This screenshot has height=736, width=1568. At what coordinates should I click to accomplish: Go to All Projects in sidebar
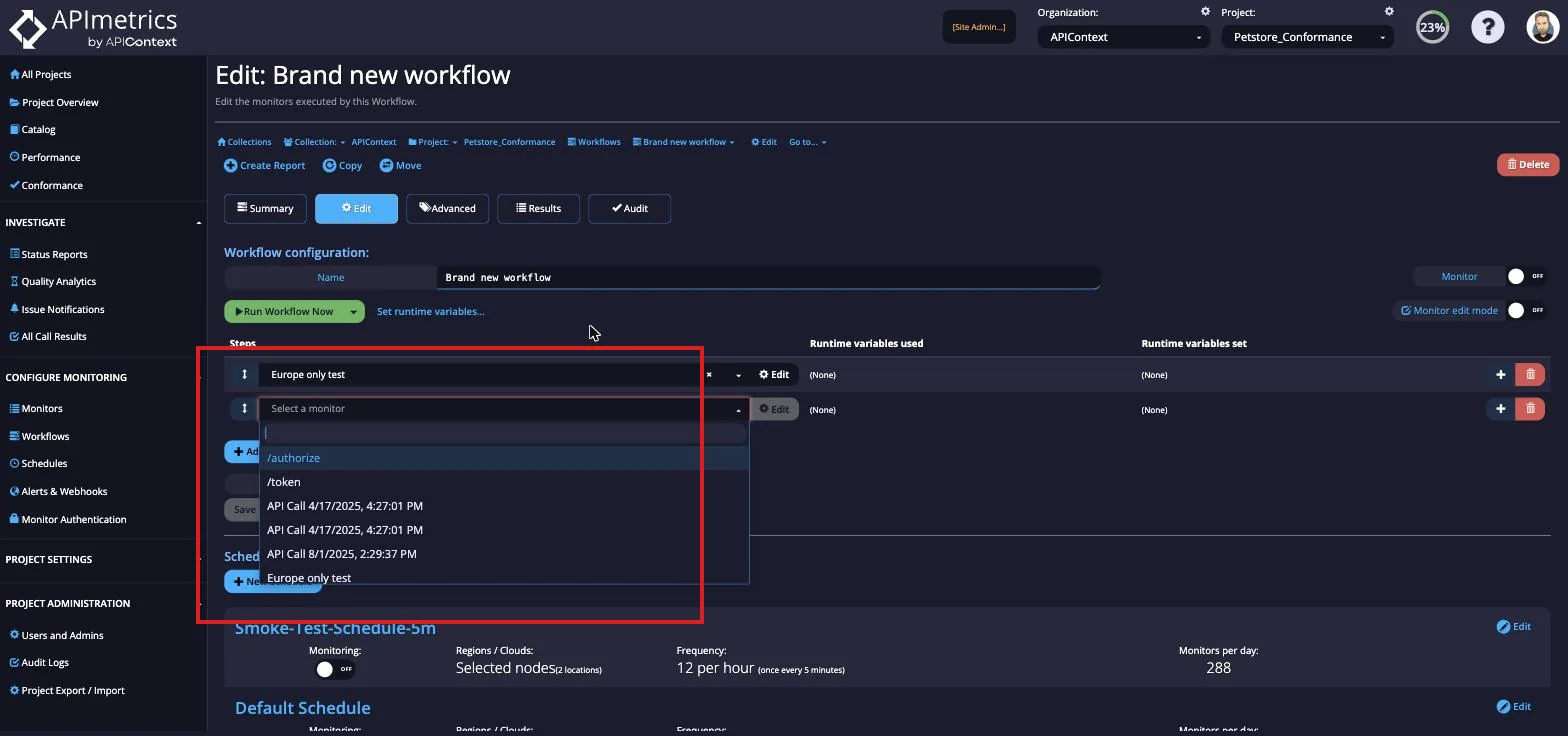41,74
